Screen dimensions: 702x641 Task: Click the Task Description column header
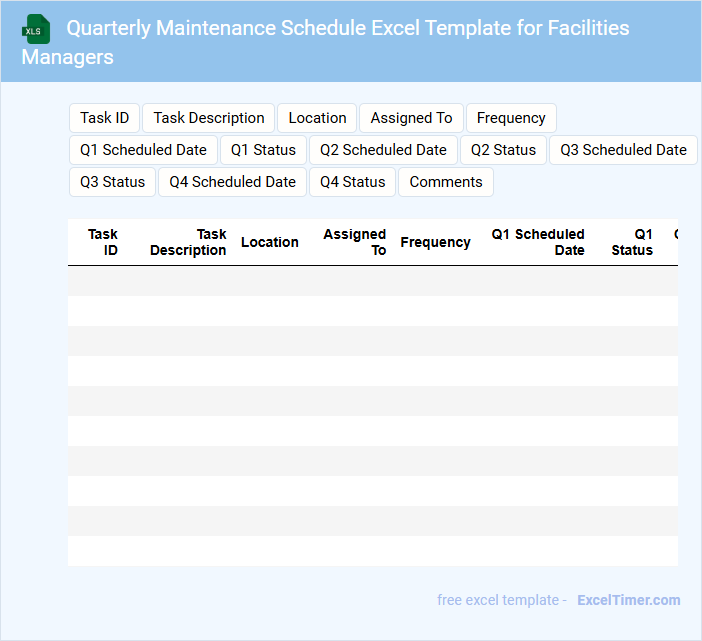pyautogui.click(x=188, y=242)
